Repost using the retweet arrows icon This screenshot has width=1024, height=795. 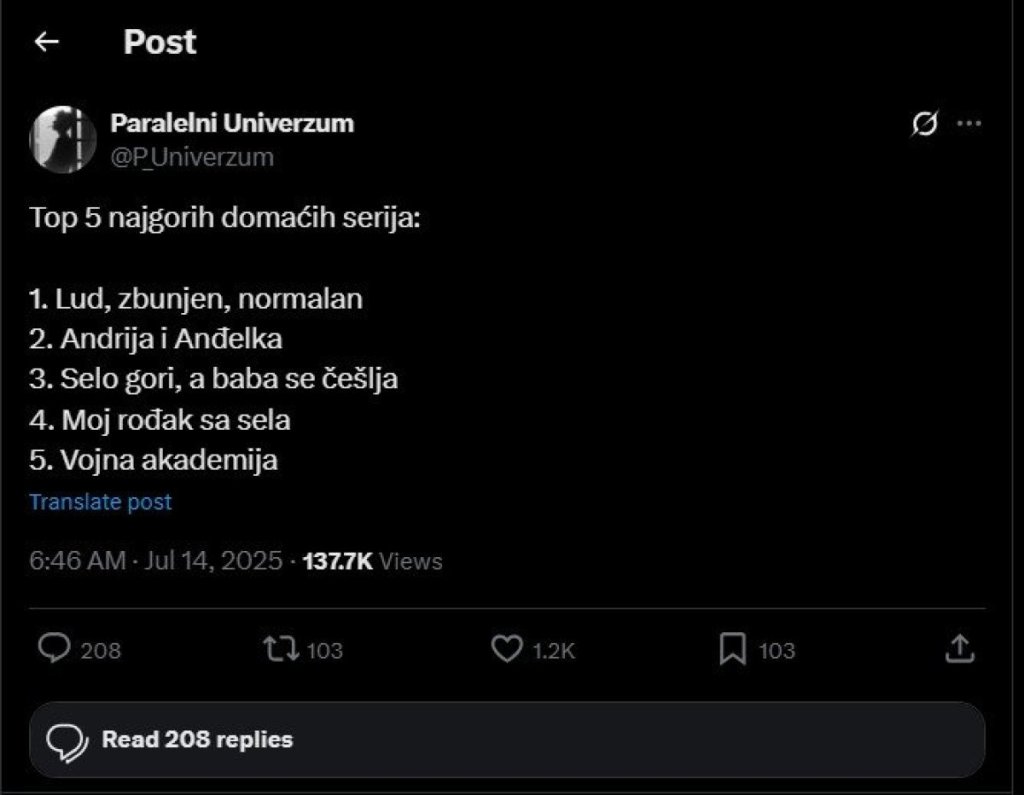280,649
